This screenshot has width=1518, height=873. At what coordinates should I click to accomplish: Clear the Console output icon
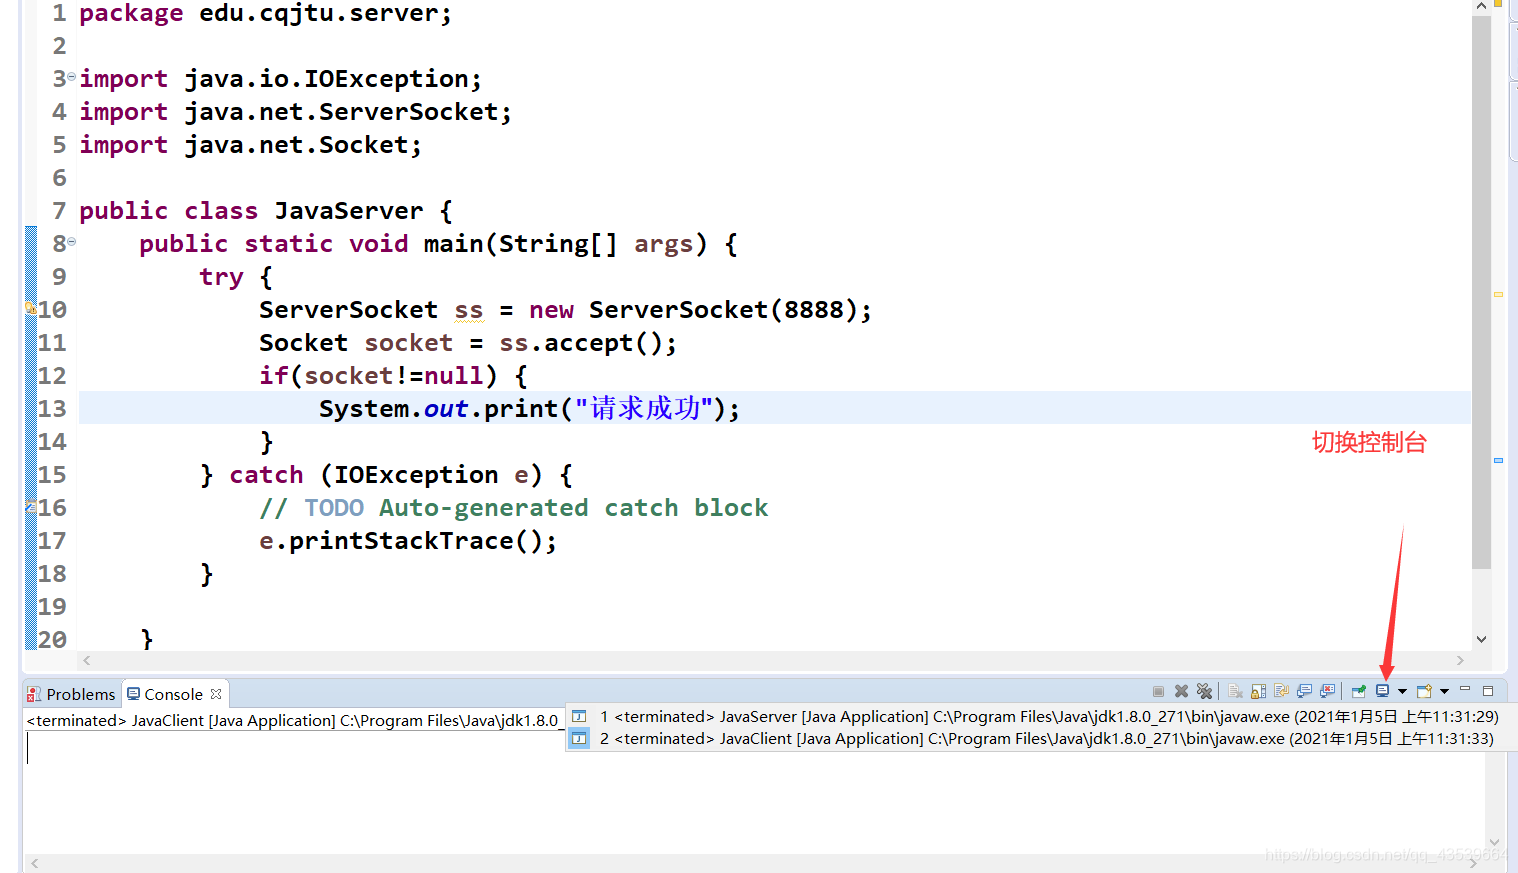[x=1235, y=691]
